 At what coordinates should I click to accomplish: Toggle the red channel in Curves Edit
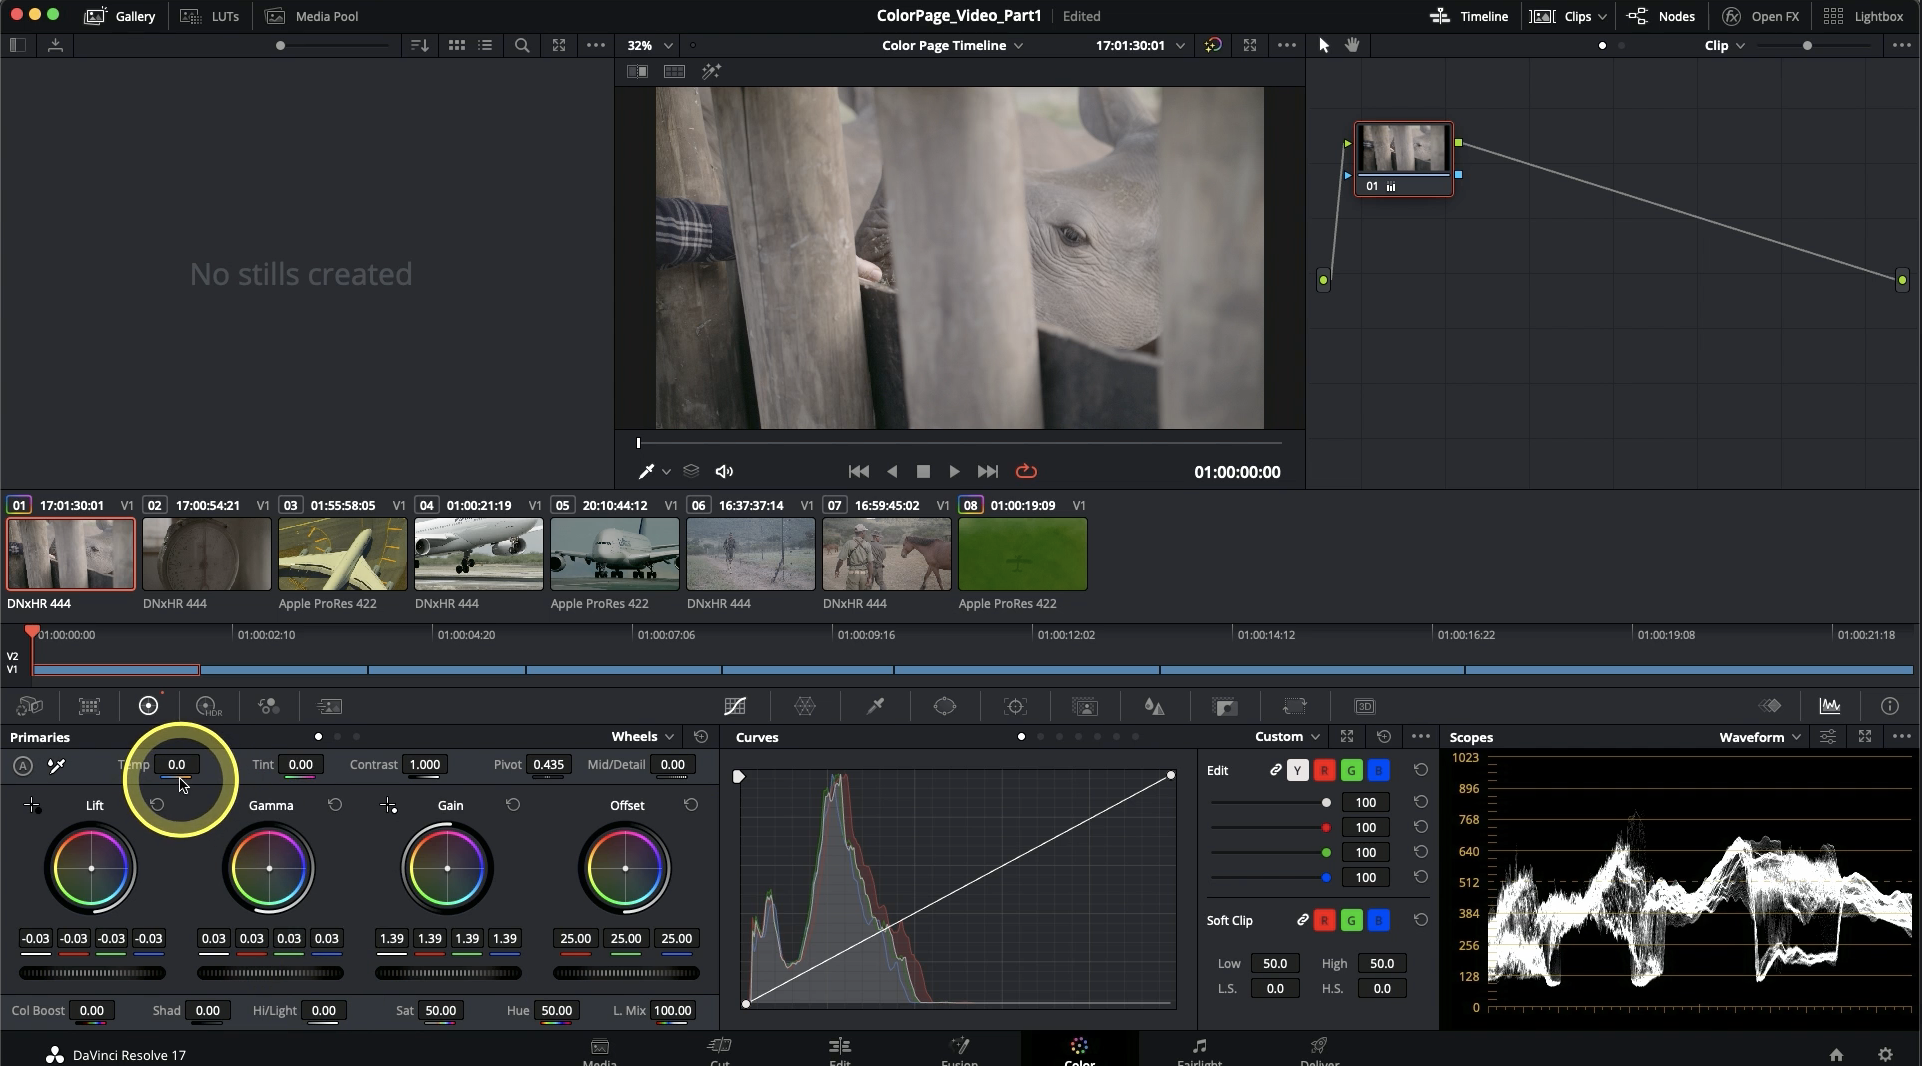coord(1324,770)
